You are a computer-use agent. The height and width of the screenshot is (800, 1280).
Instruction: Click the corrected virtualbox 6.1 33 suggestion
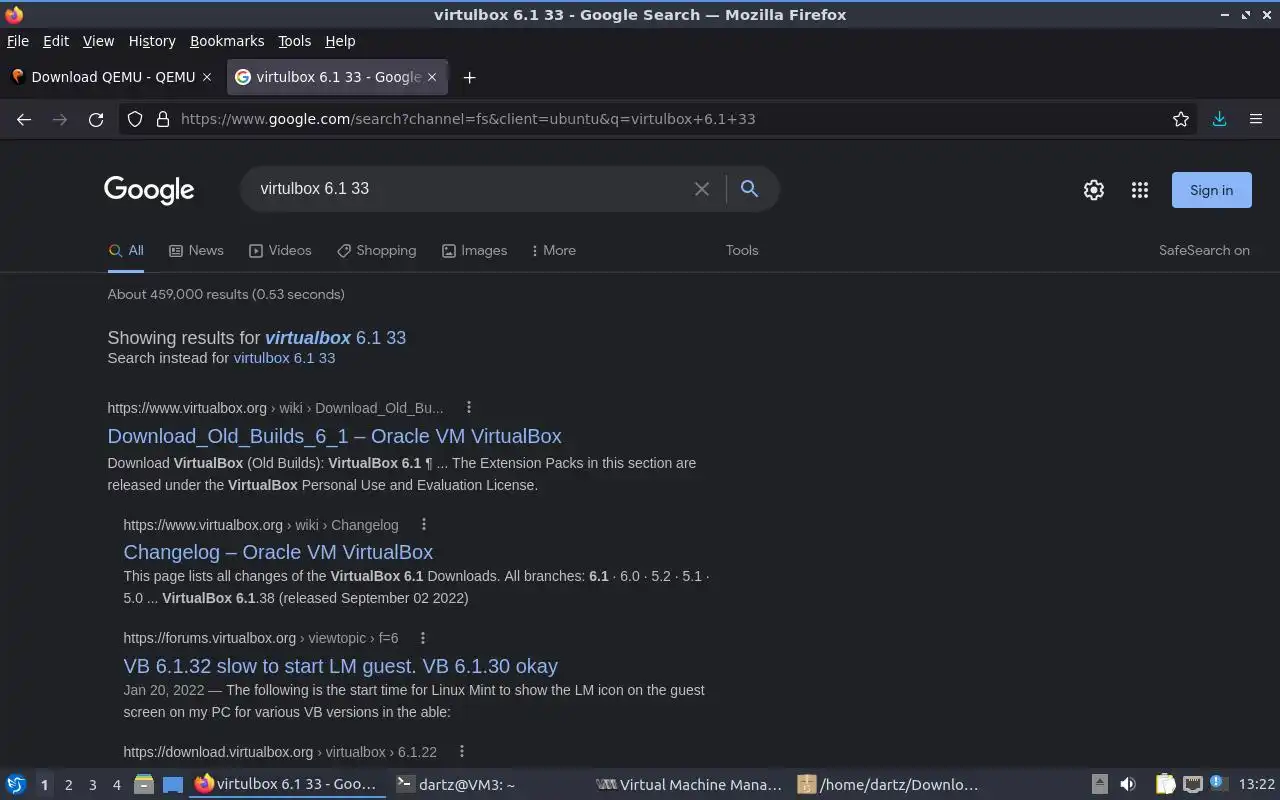point(335,338)
